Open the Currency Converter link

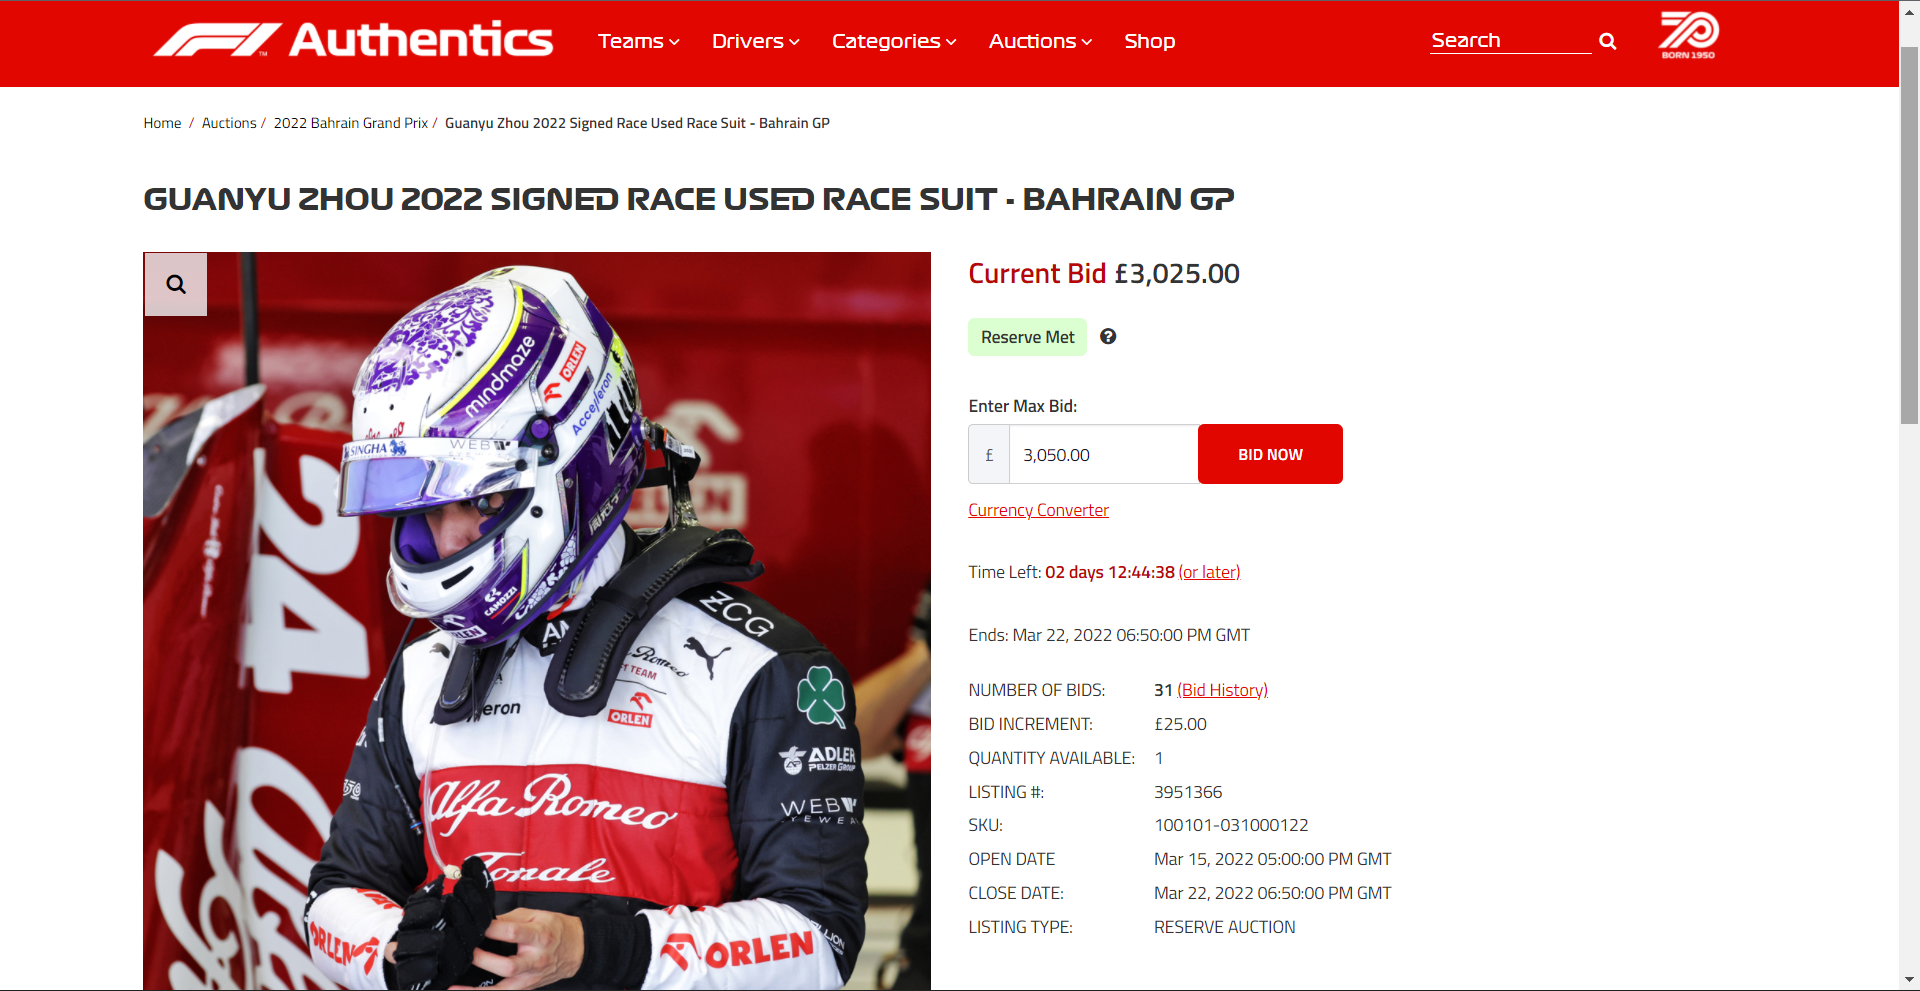coord(1038,510)
